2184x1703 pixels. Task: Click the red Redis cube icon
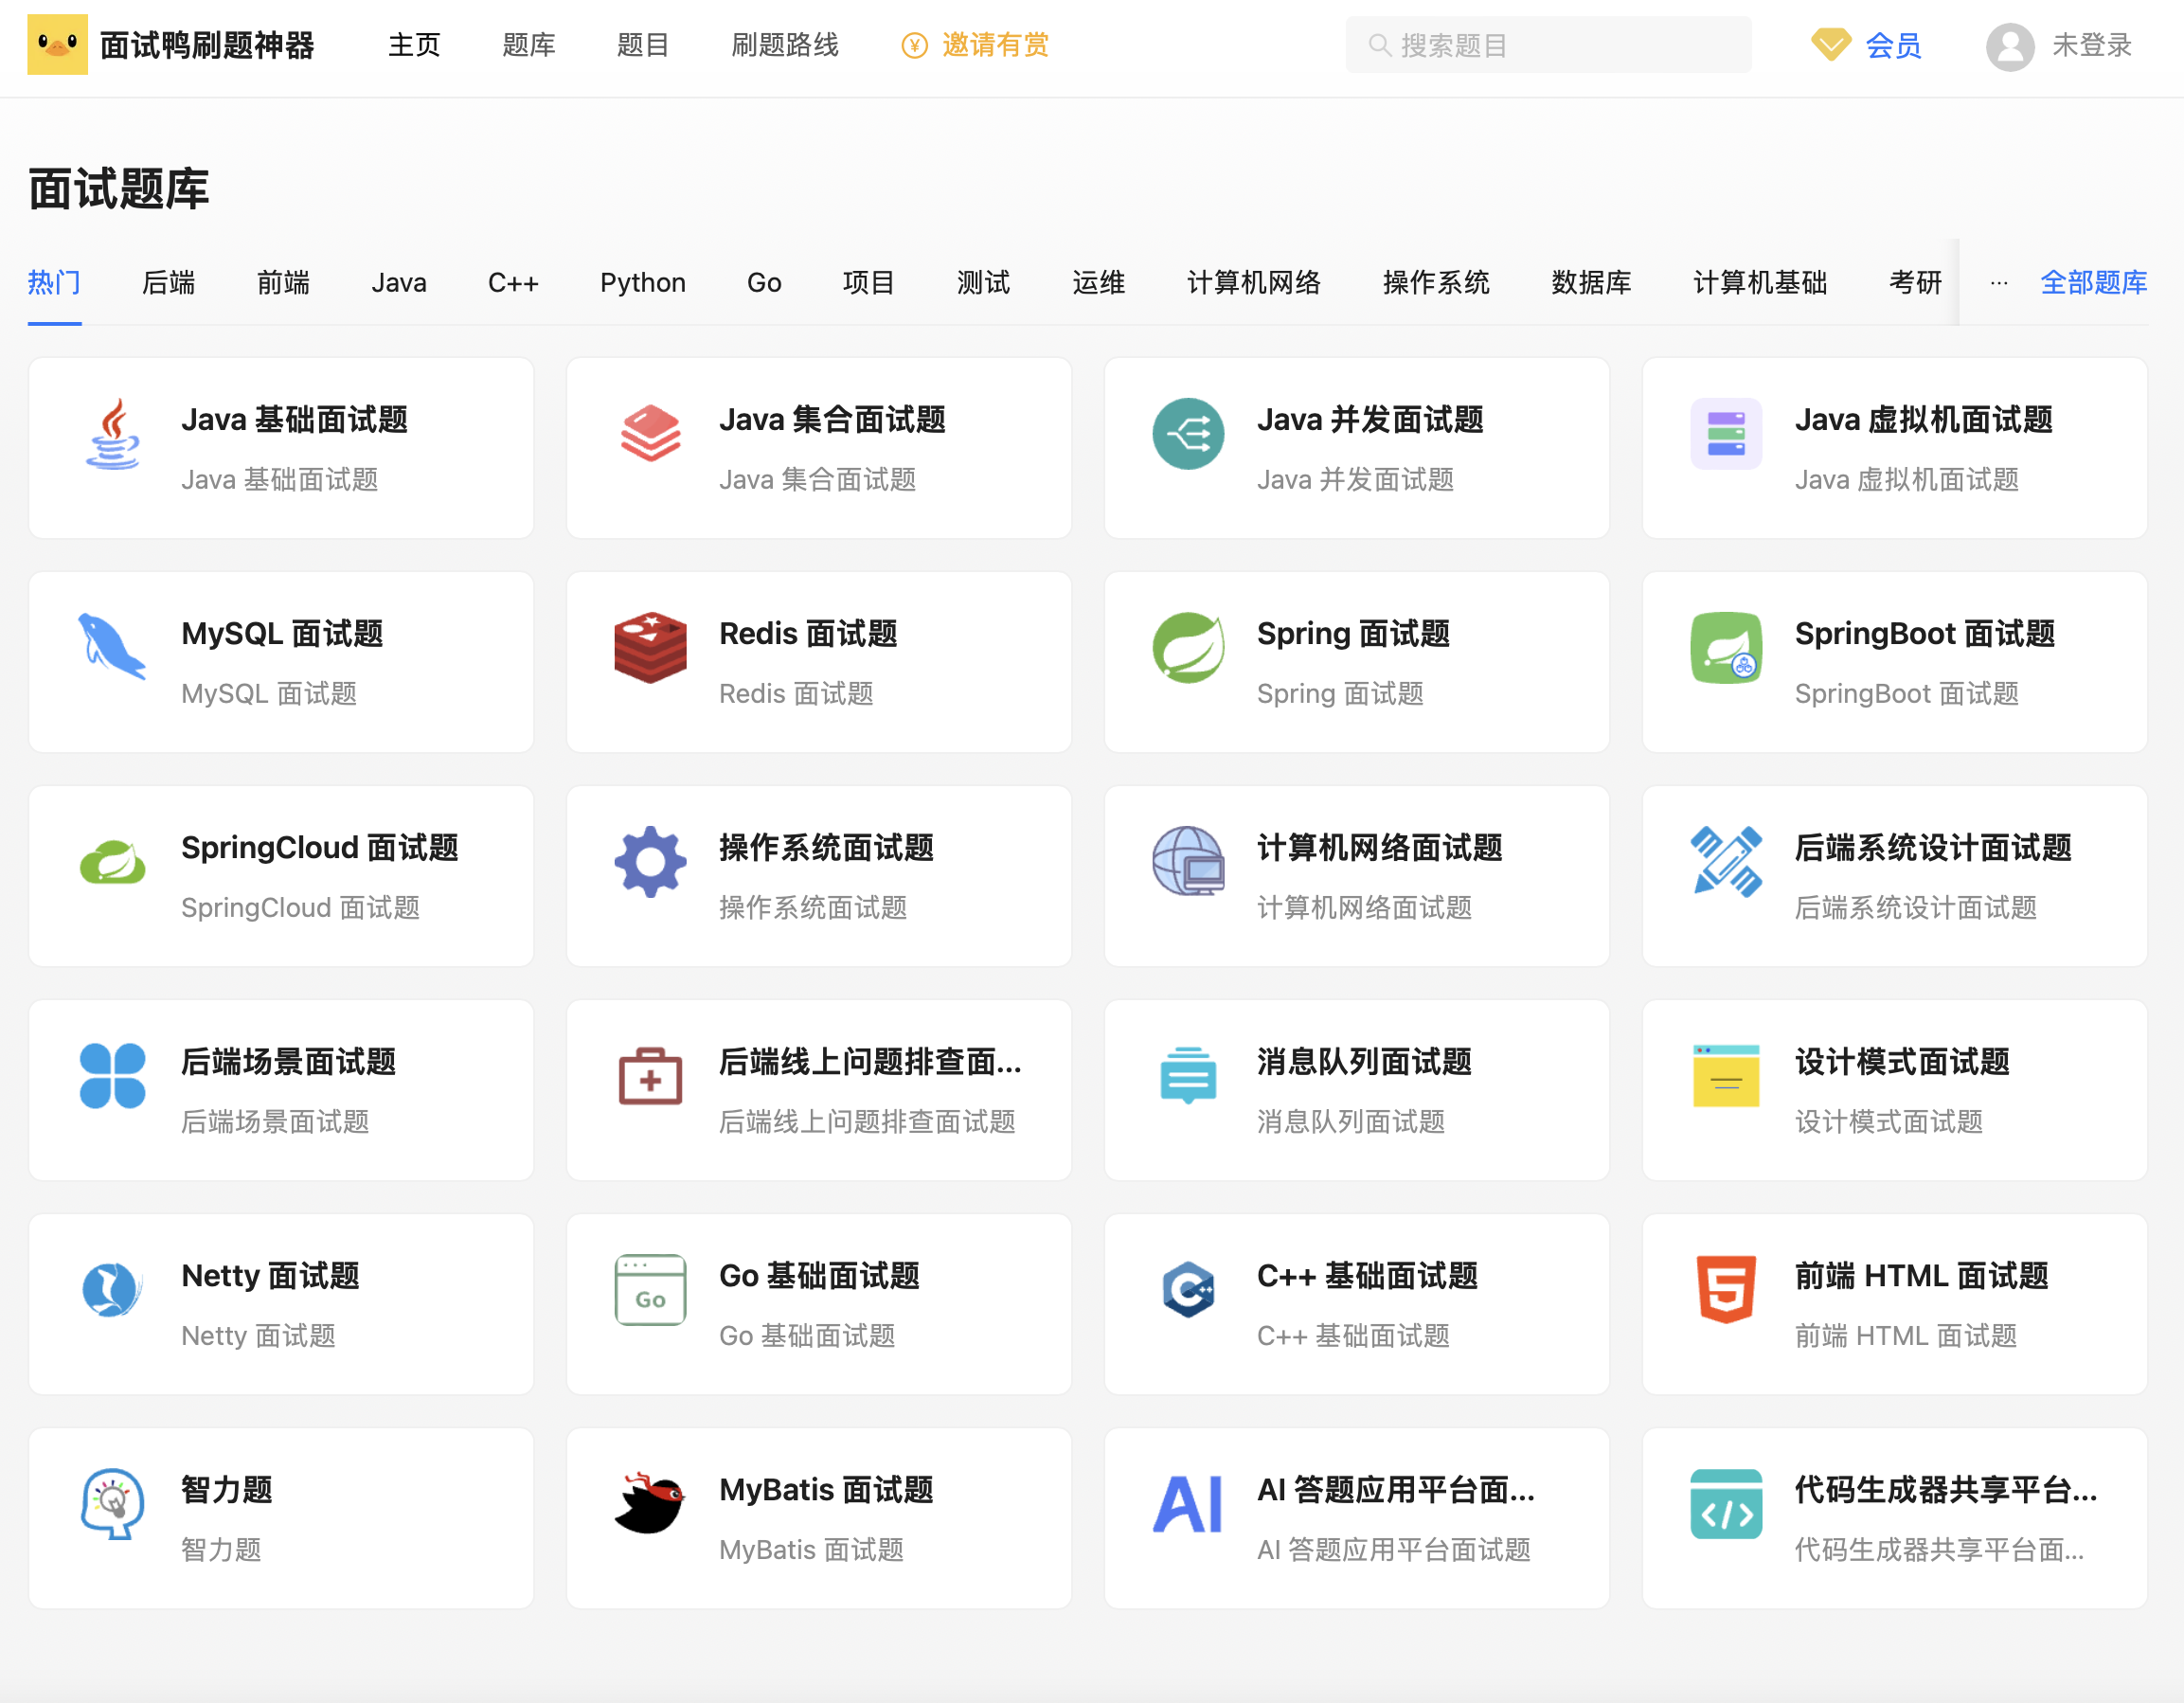coord(651,647)
